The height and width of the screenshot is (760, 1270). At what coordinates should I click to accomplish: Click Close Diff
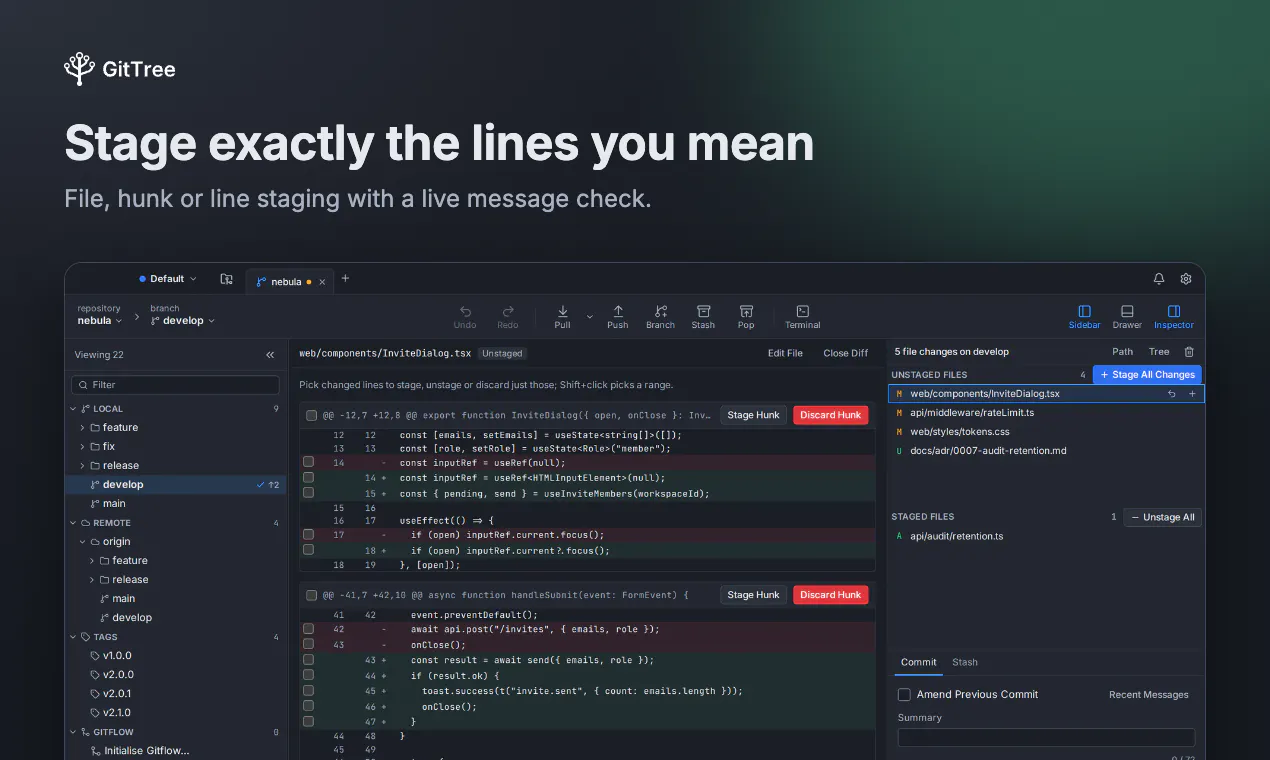[846, 353]
